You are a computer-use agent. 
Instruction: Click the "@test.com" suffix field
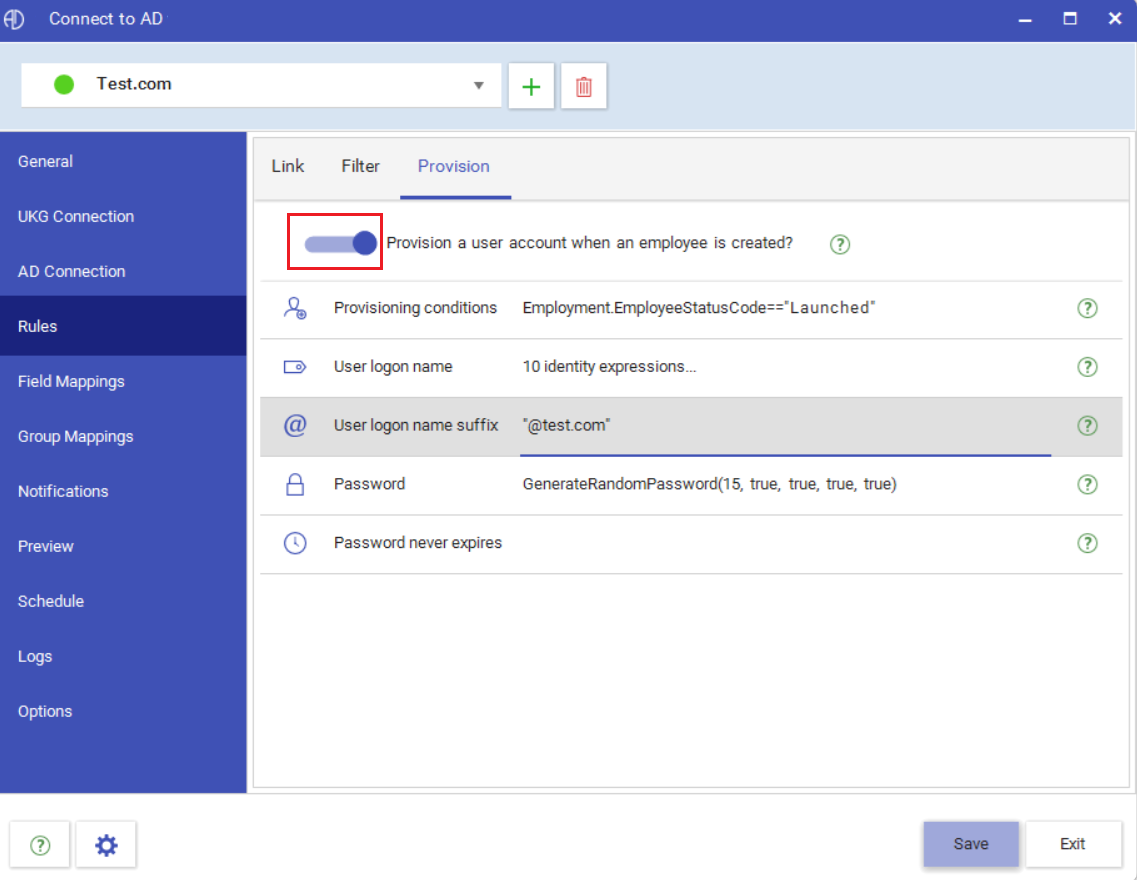coord(785,426)
